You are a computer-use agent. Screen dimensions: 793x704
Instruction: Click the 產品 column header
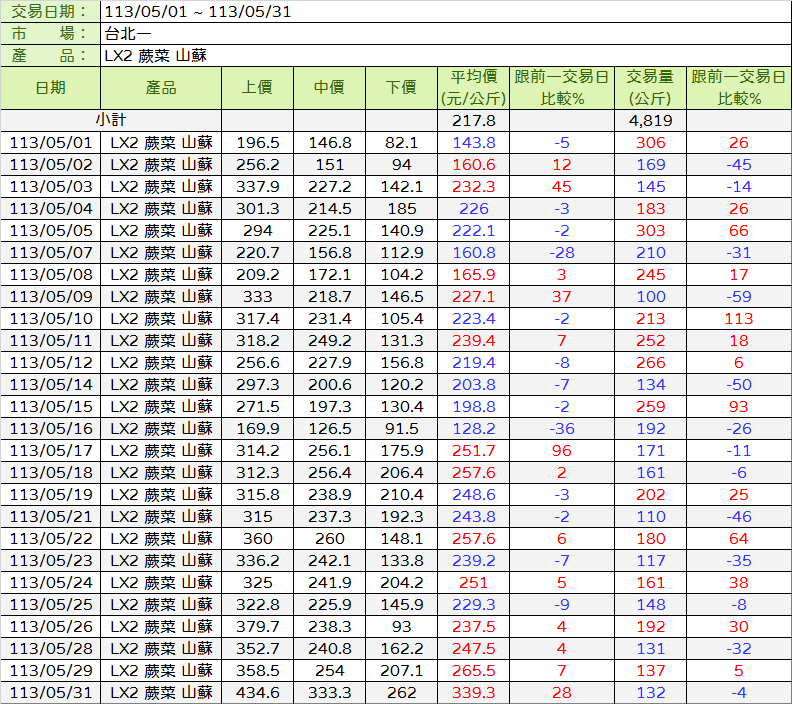[x=161, y=88]
